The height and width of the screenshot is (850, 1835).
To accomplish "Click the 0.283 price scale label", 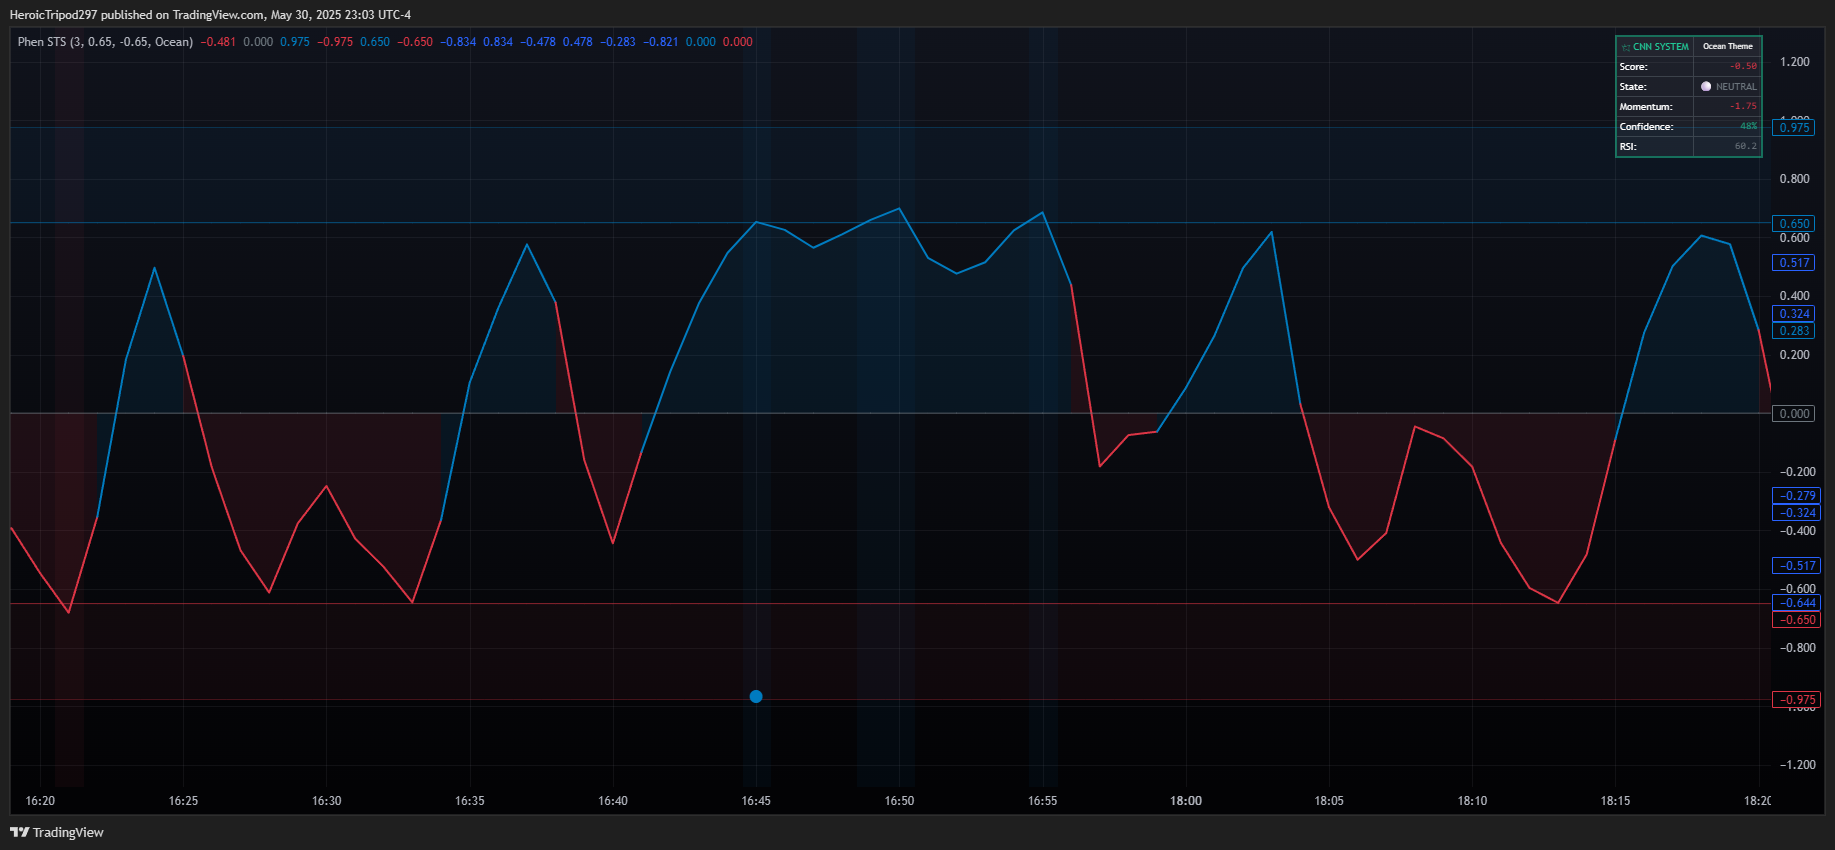I will pos(1794,331).
